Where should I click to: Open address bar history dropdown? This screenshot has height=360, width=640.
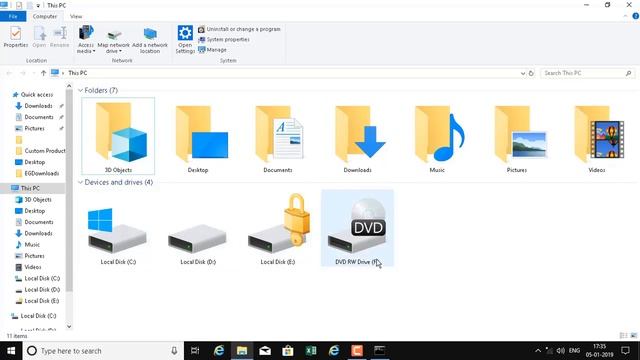[523, 73]
